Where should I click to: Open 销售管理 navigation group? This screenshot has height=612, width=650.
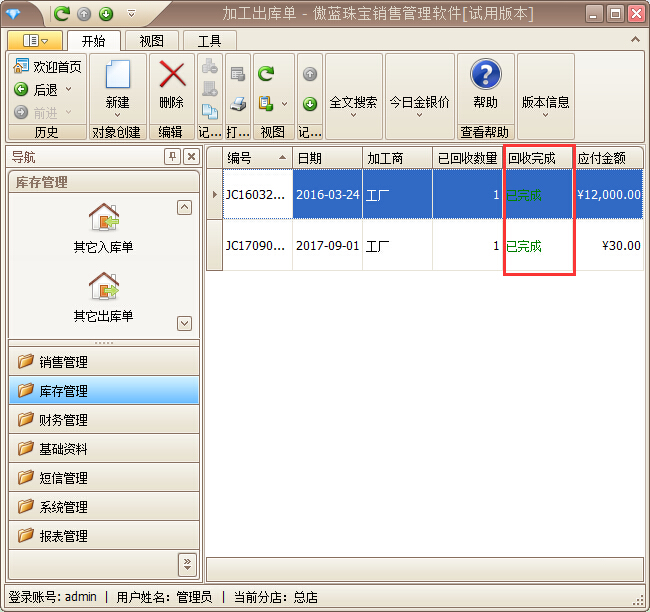(103, 362)
